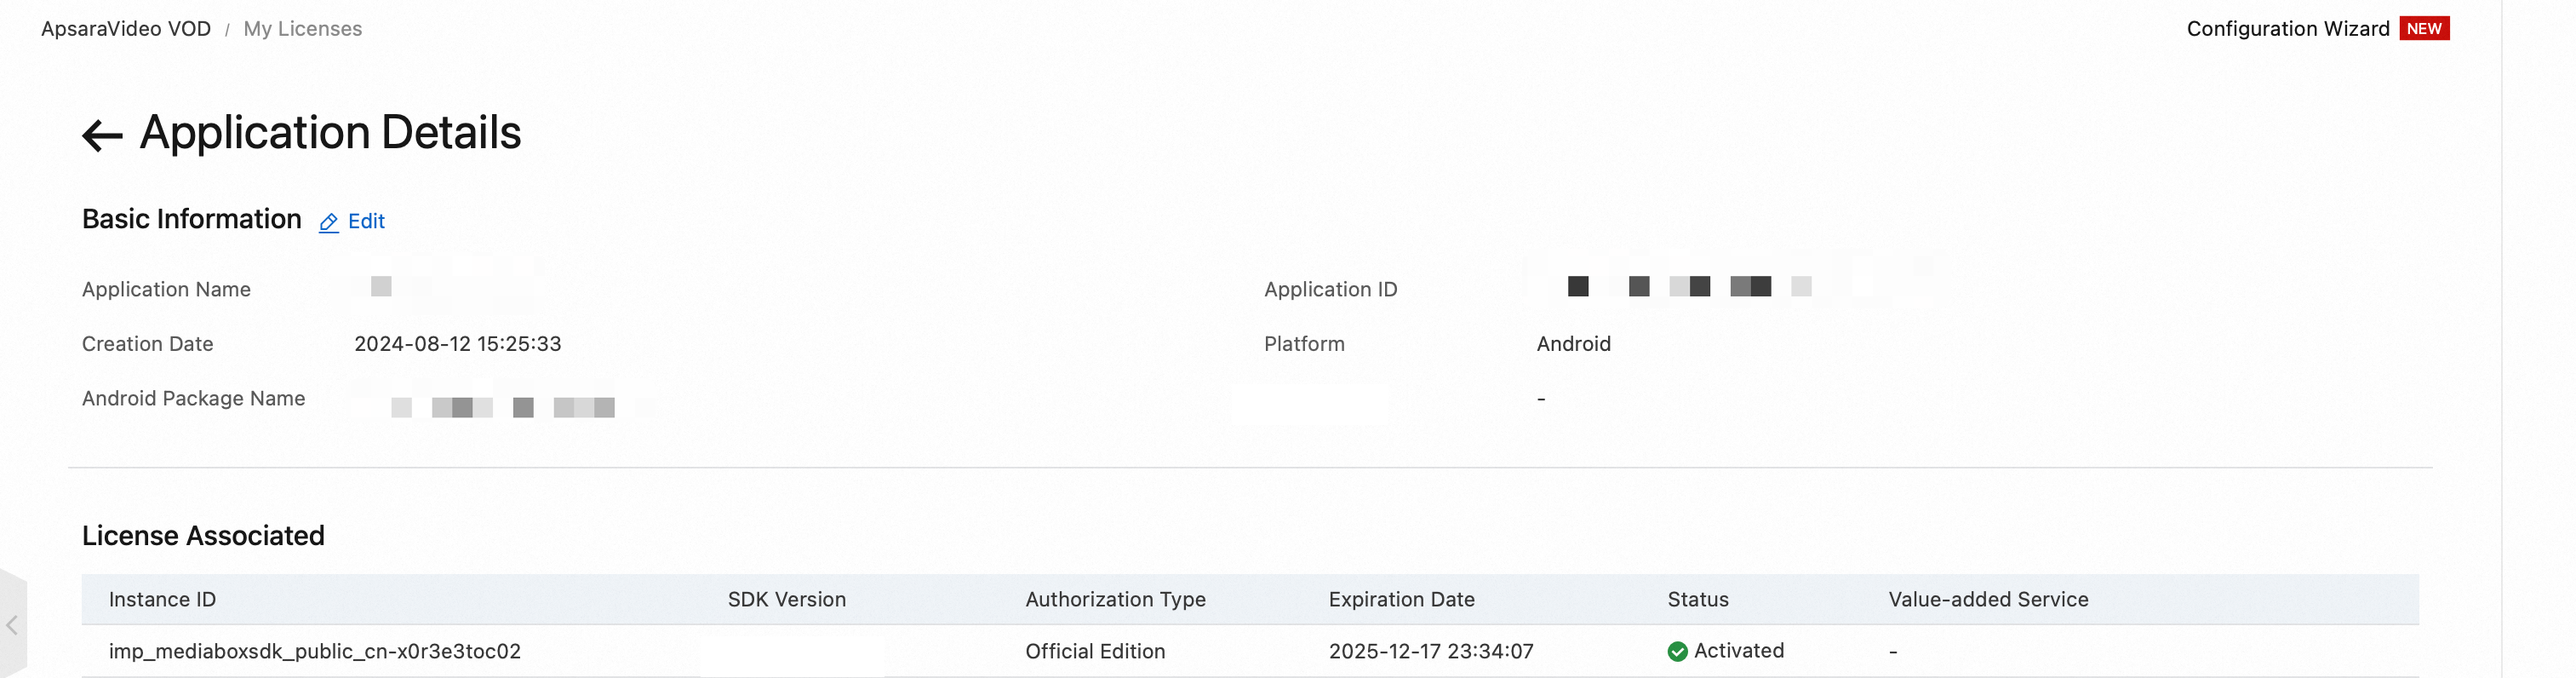The width and height of the screenshot is (2576, 678).
Task: Click the creation date 2024-08-12 value
Action: click(457, 344)
